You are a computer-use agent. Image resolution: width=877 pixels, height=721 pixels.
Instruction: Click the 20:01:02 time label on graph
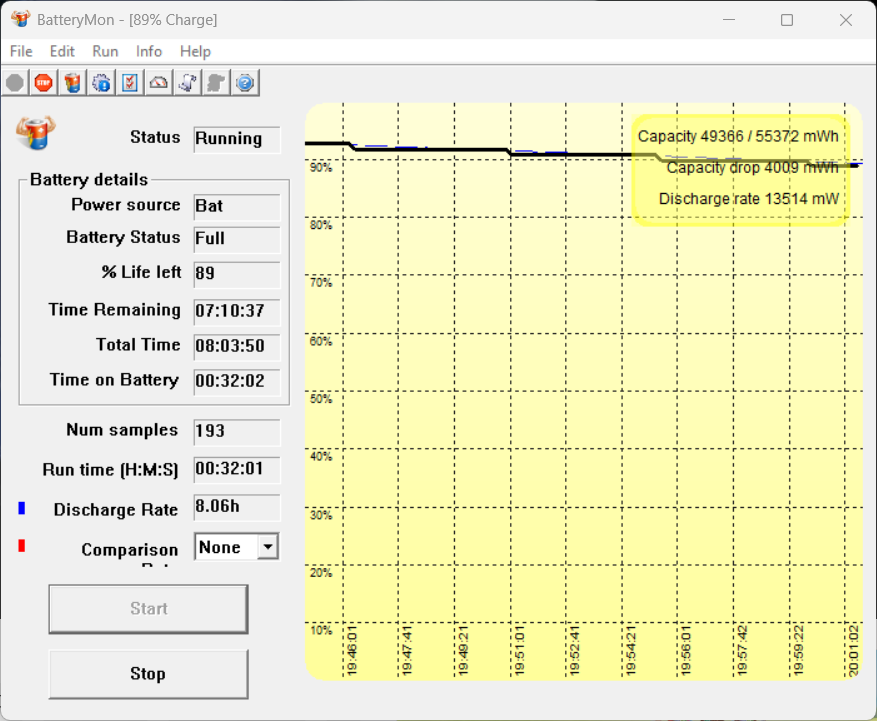click(x=854, y=651)
